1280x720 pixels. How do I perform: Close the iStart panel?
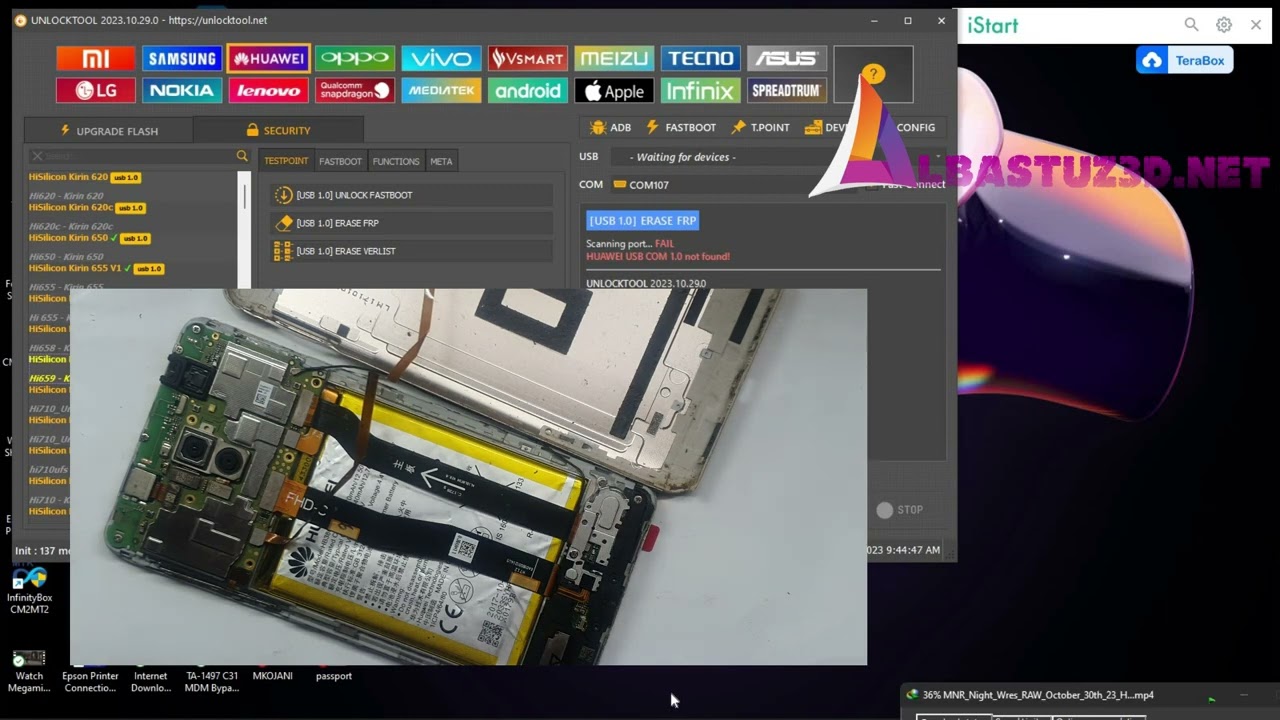(1256, 25)
